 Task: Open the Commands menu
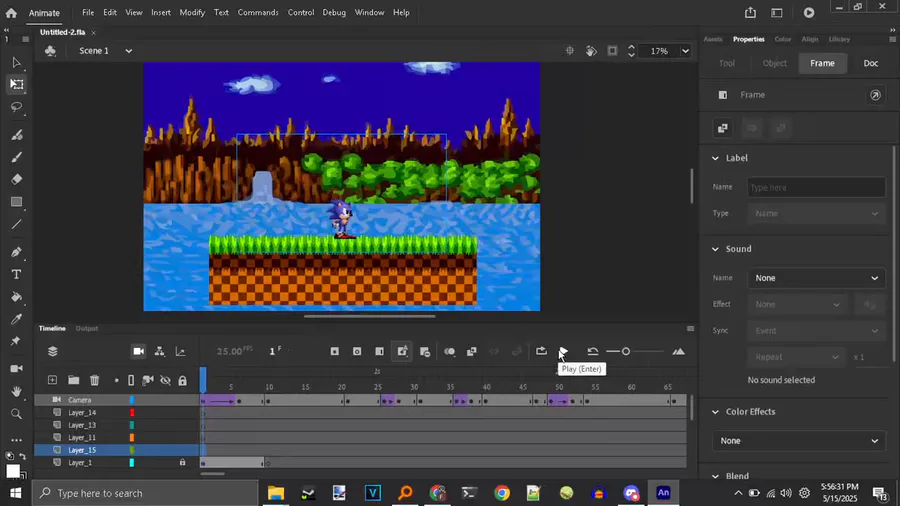(258, 13)
